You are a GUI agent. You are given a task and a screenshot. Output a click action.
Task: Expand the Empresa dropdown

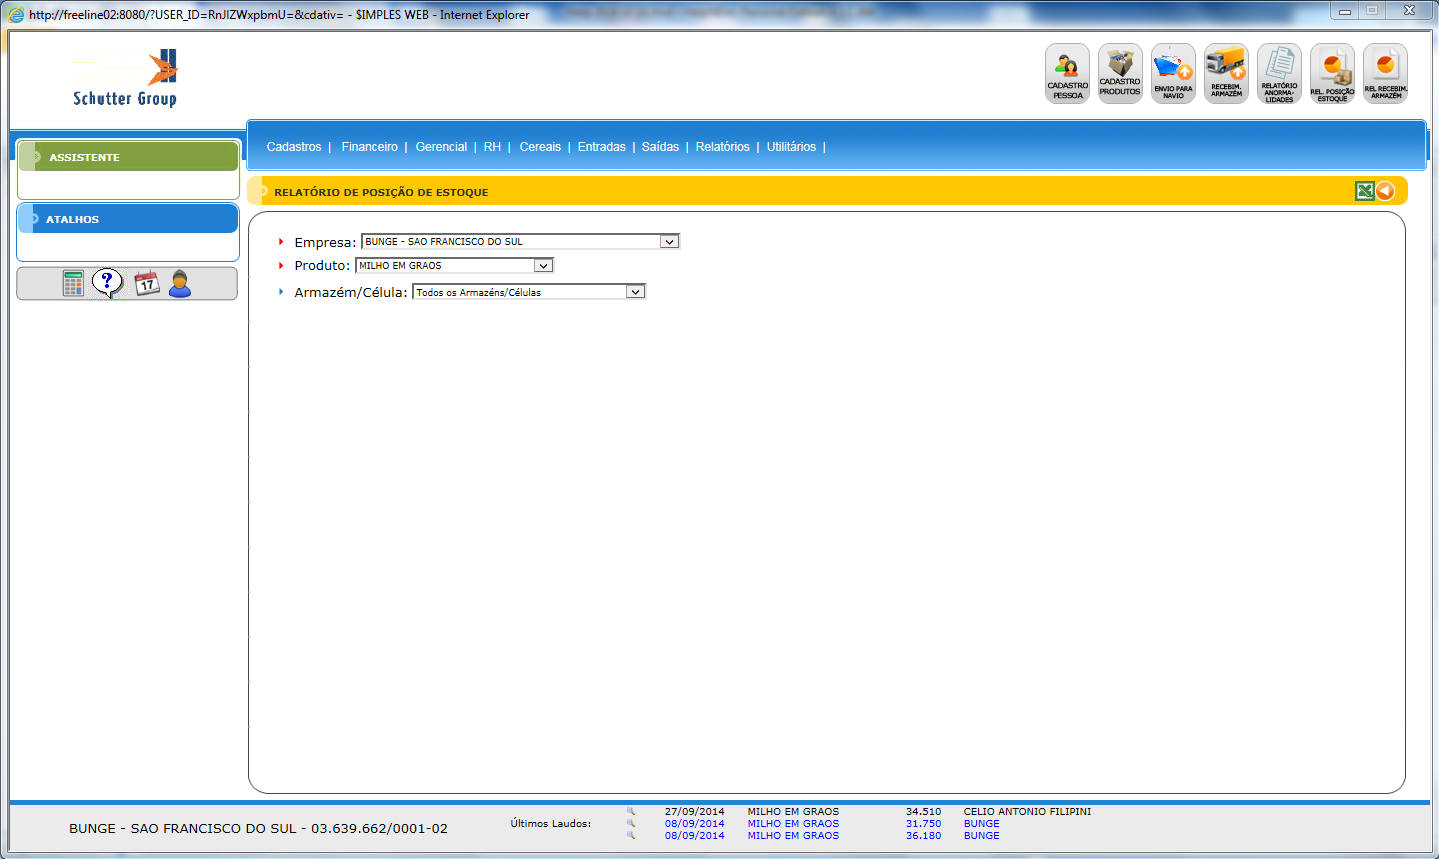[669, 242]
